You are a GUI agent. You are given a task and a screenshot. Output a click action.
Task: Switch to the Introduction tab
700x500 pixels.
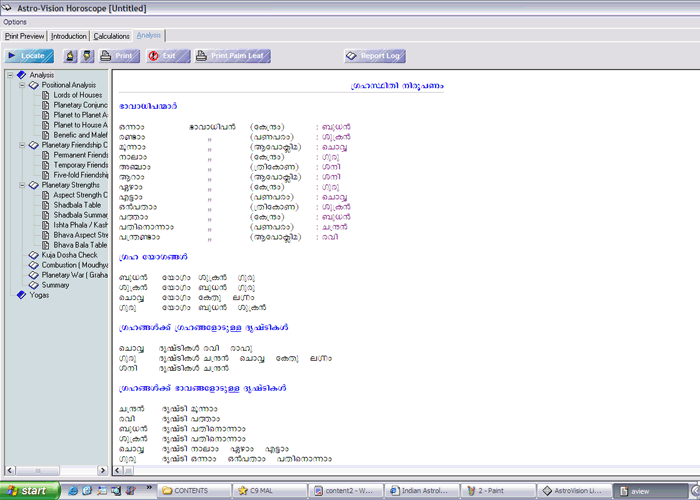tap(68, 36)
